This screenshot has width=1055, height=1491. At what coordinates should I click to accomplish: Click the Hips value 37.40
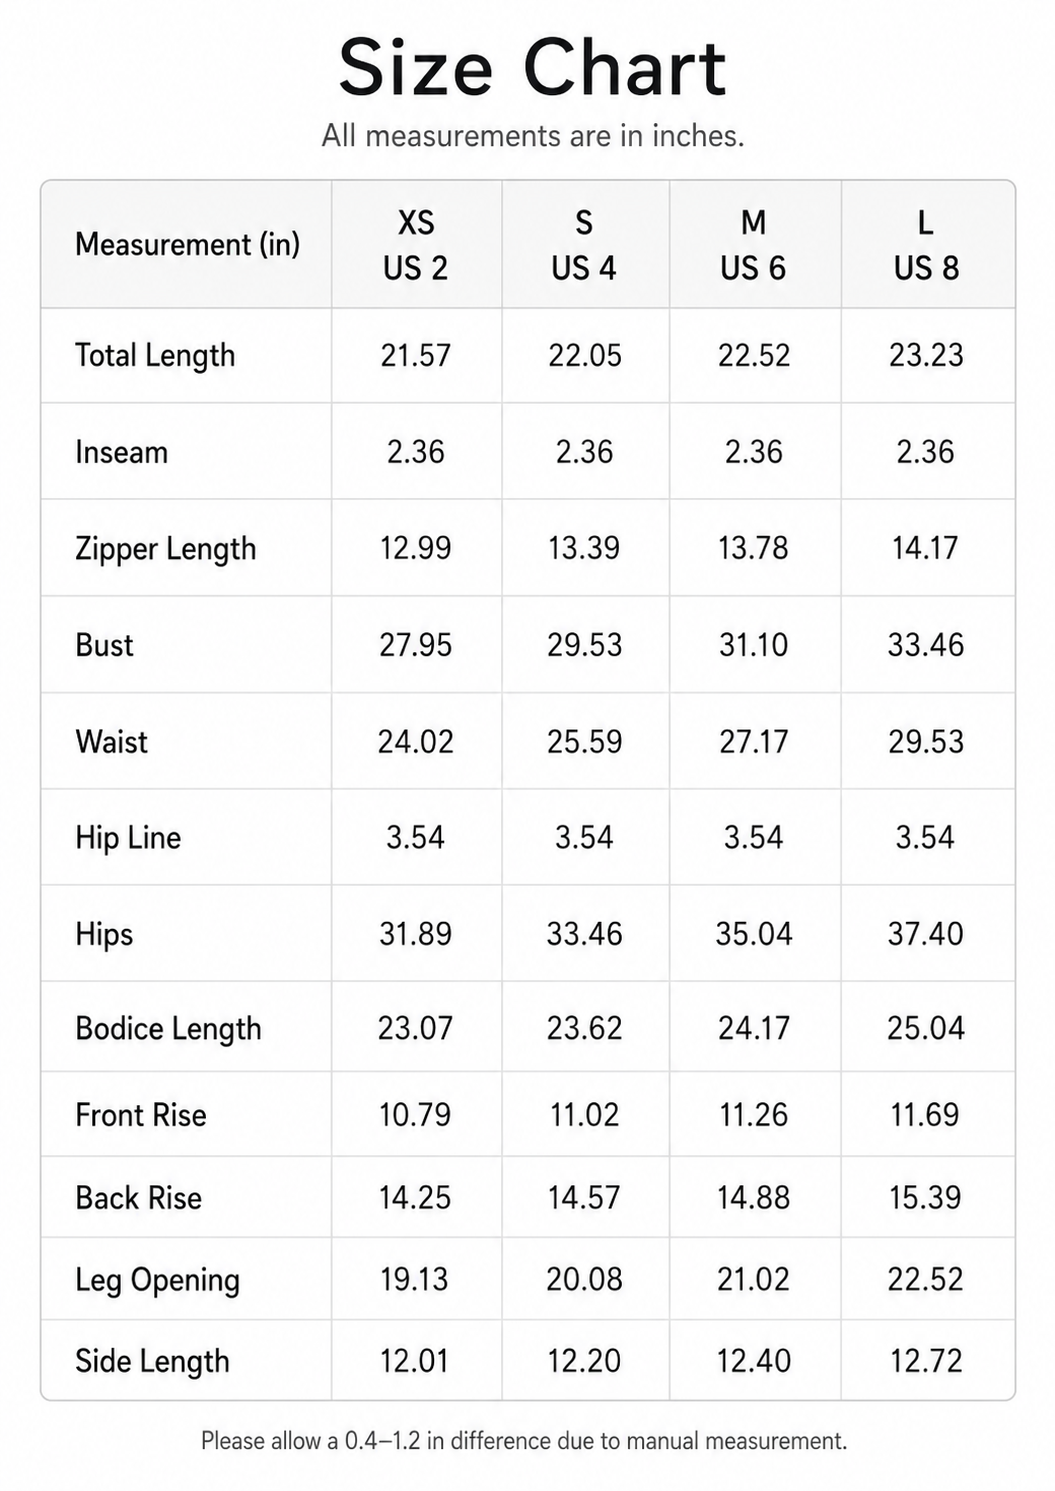925,934
